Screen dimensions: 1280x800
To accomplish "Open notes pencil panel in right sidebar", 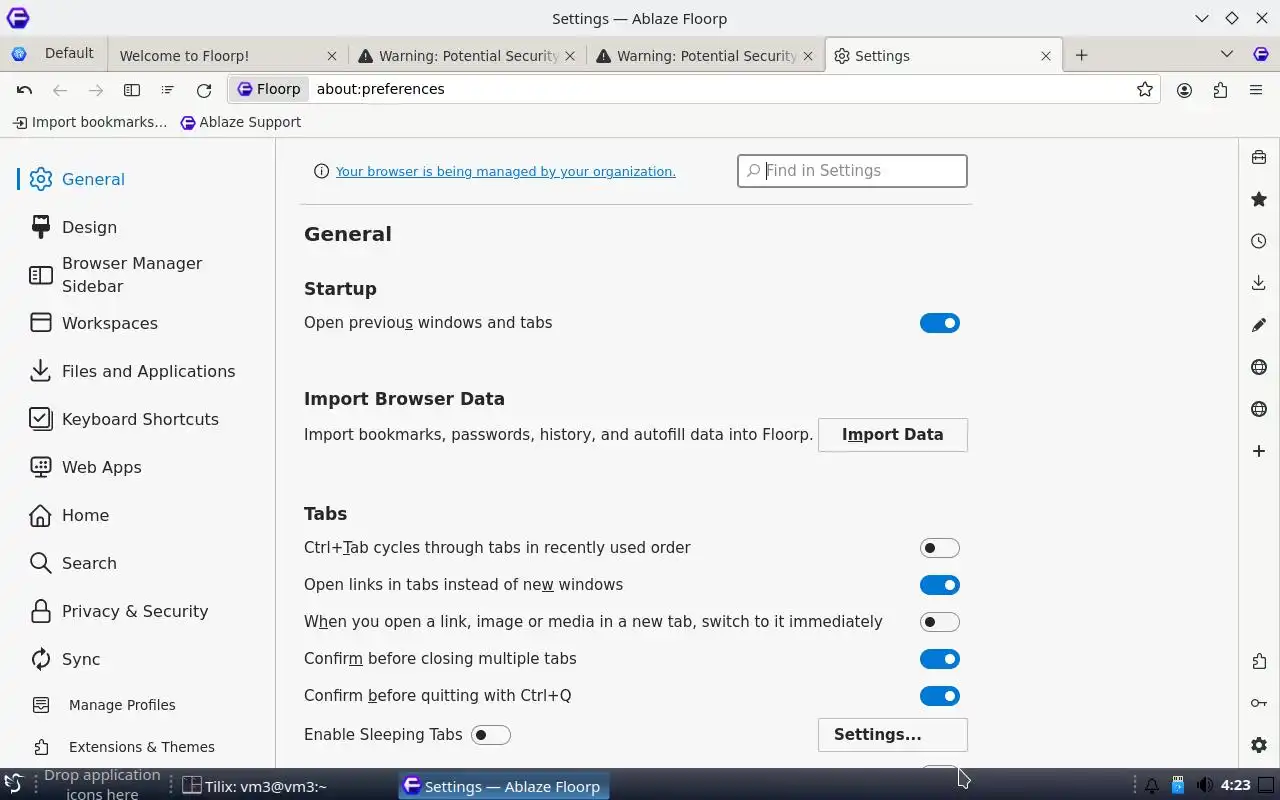I will click(1259, 325).
